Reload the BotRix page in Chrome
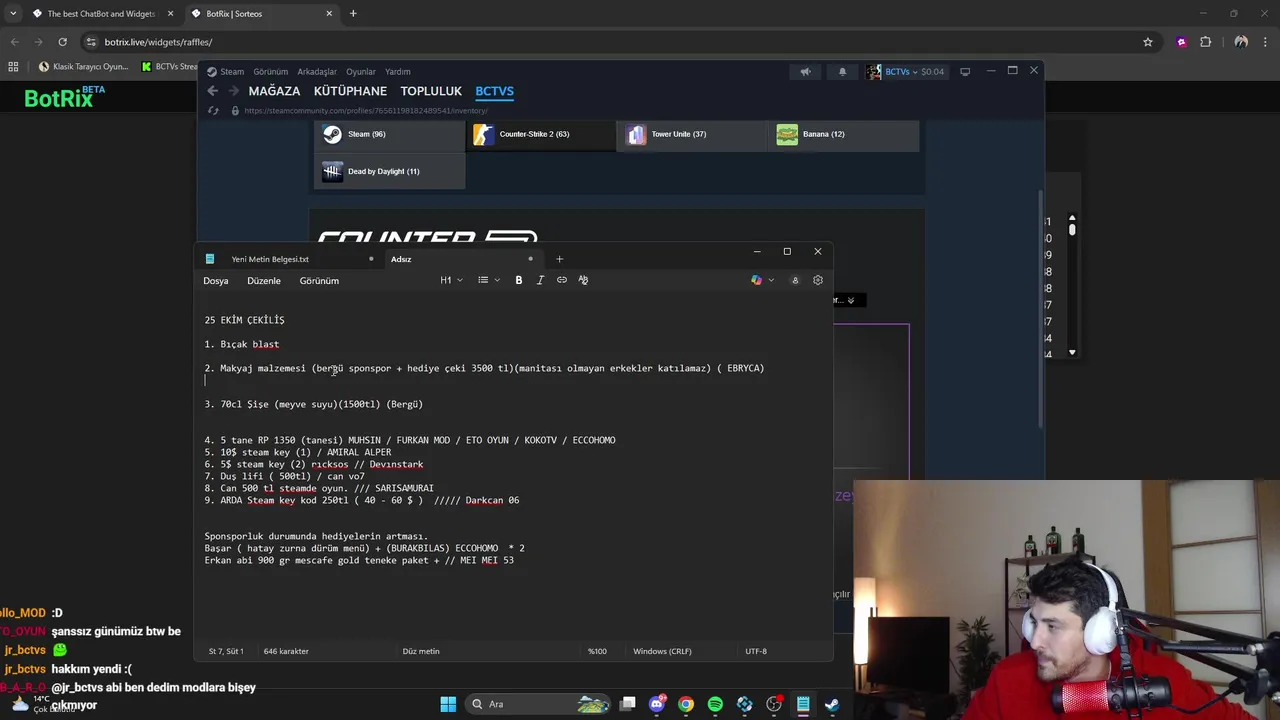 tap(62, 42)
